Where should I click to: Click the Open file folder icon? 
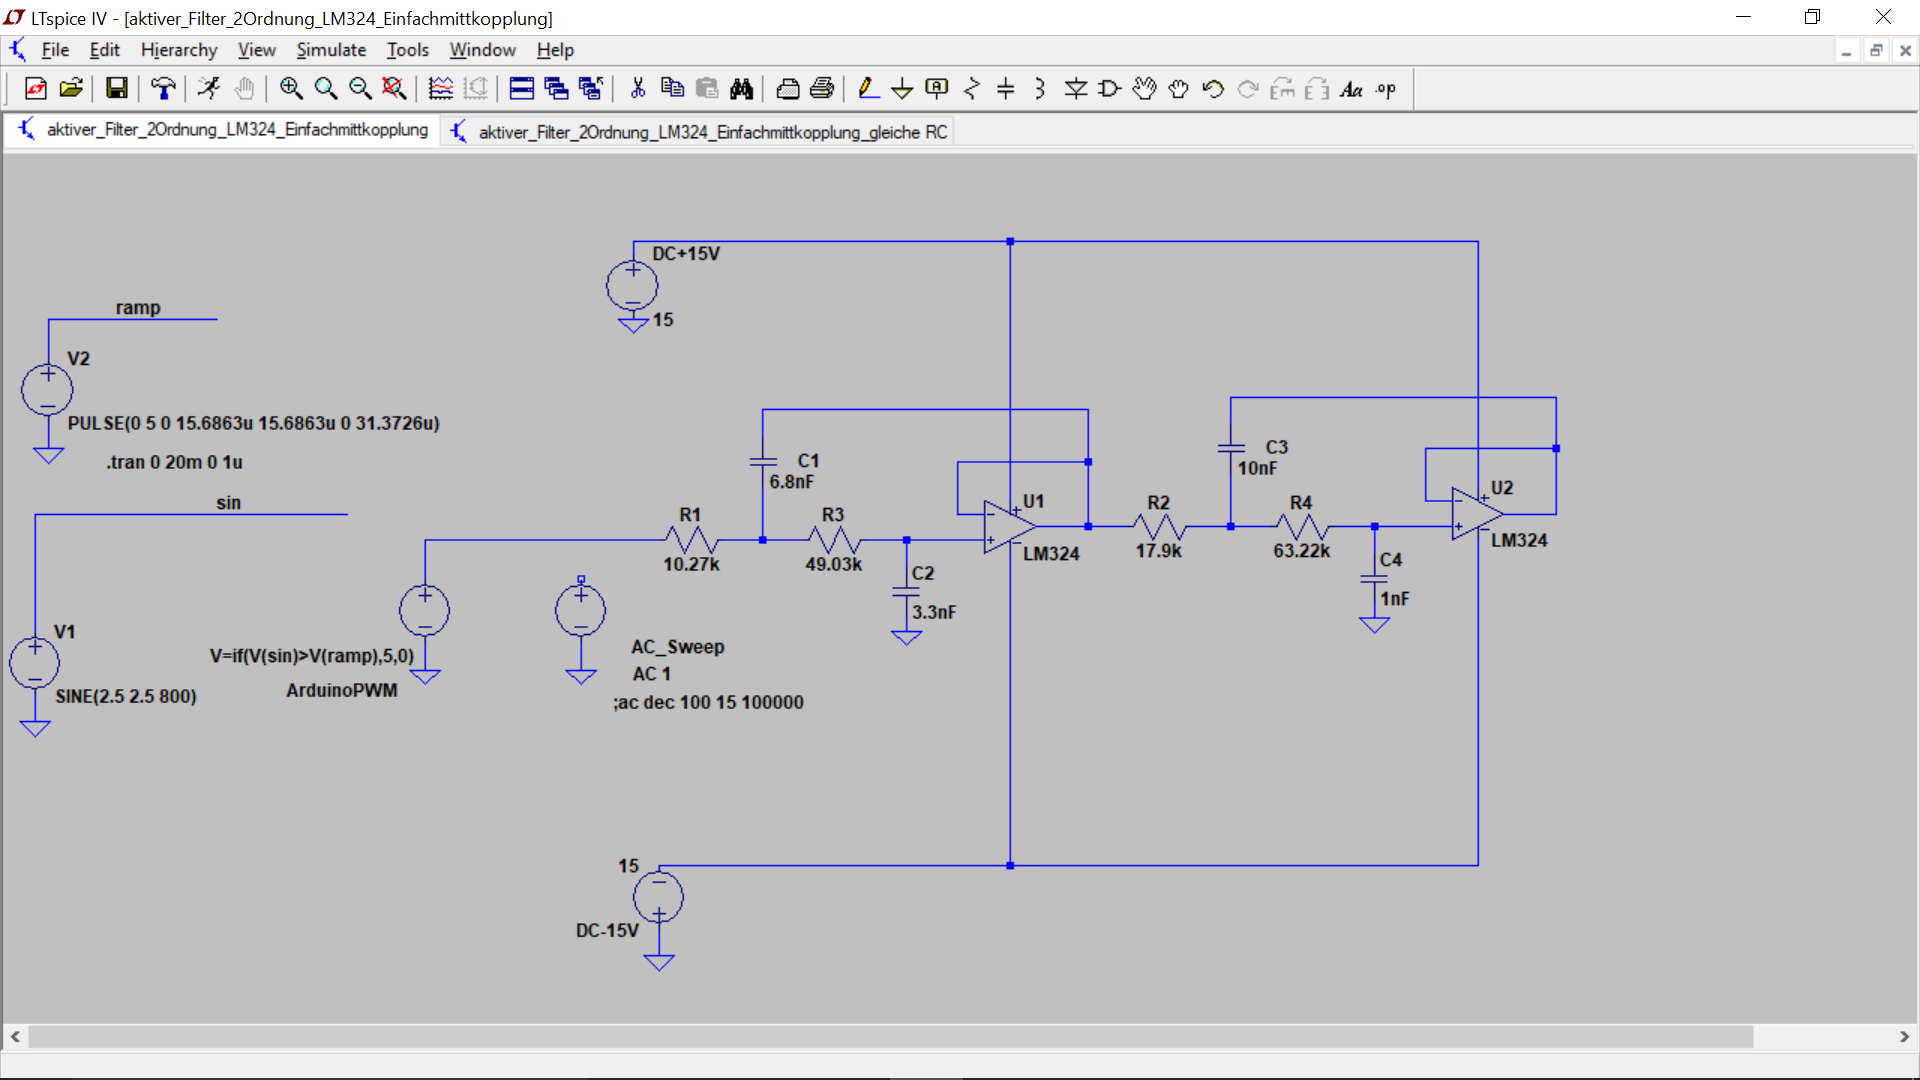click(71, 89)
